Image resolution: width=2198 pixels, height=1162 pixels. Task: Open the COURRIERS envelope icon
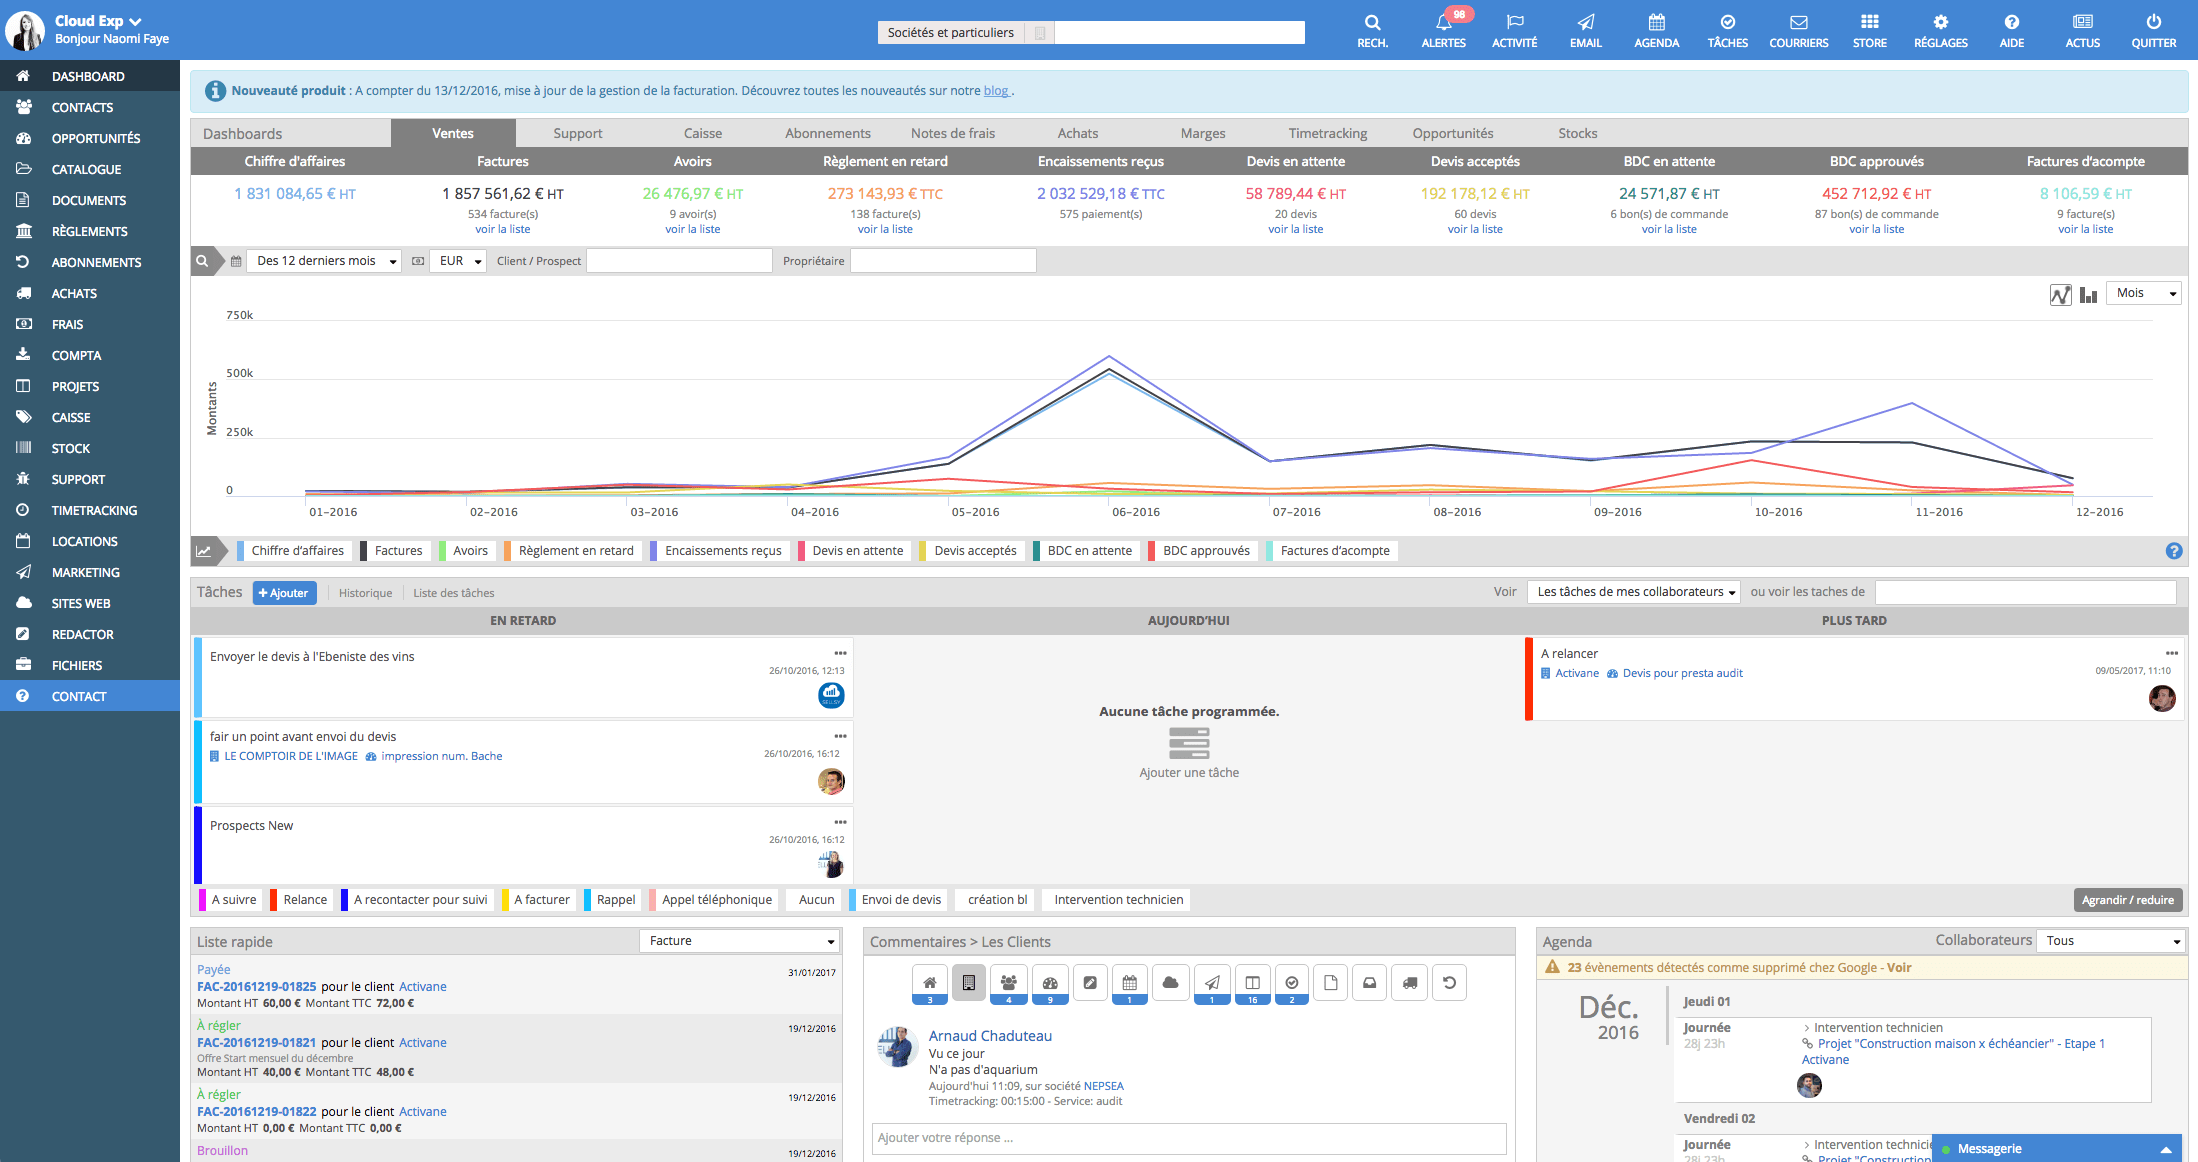1799,31
